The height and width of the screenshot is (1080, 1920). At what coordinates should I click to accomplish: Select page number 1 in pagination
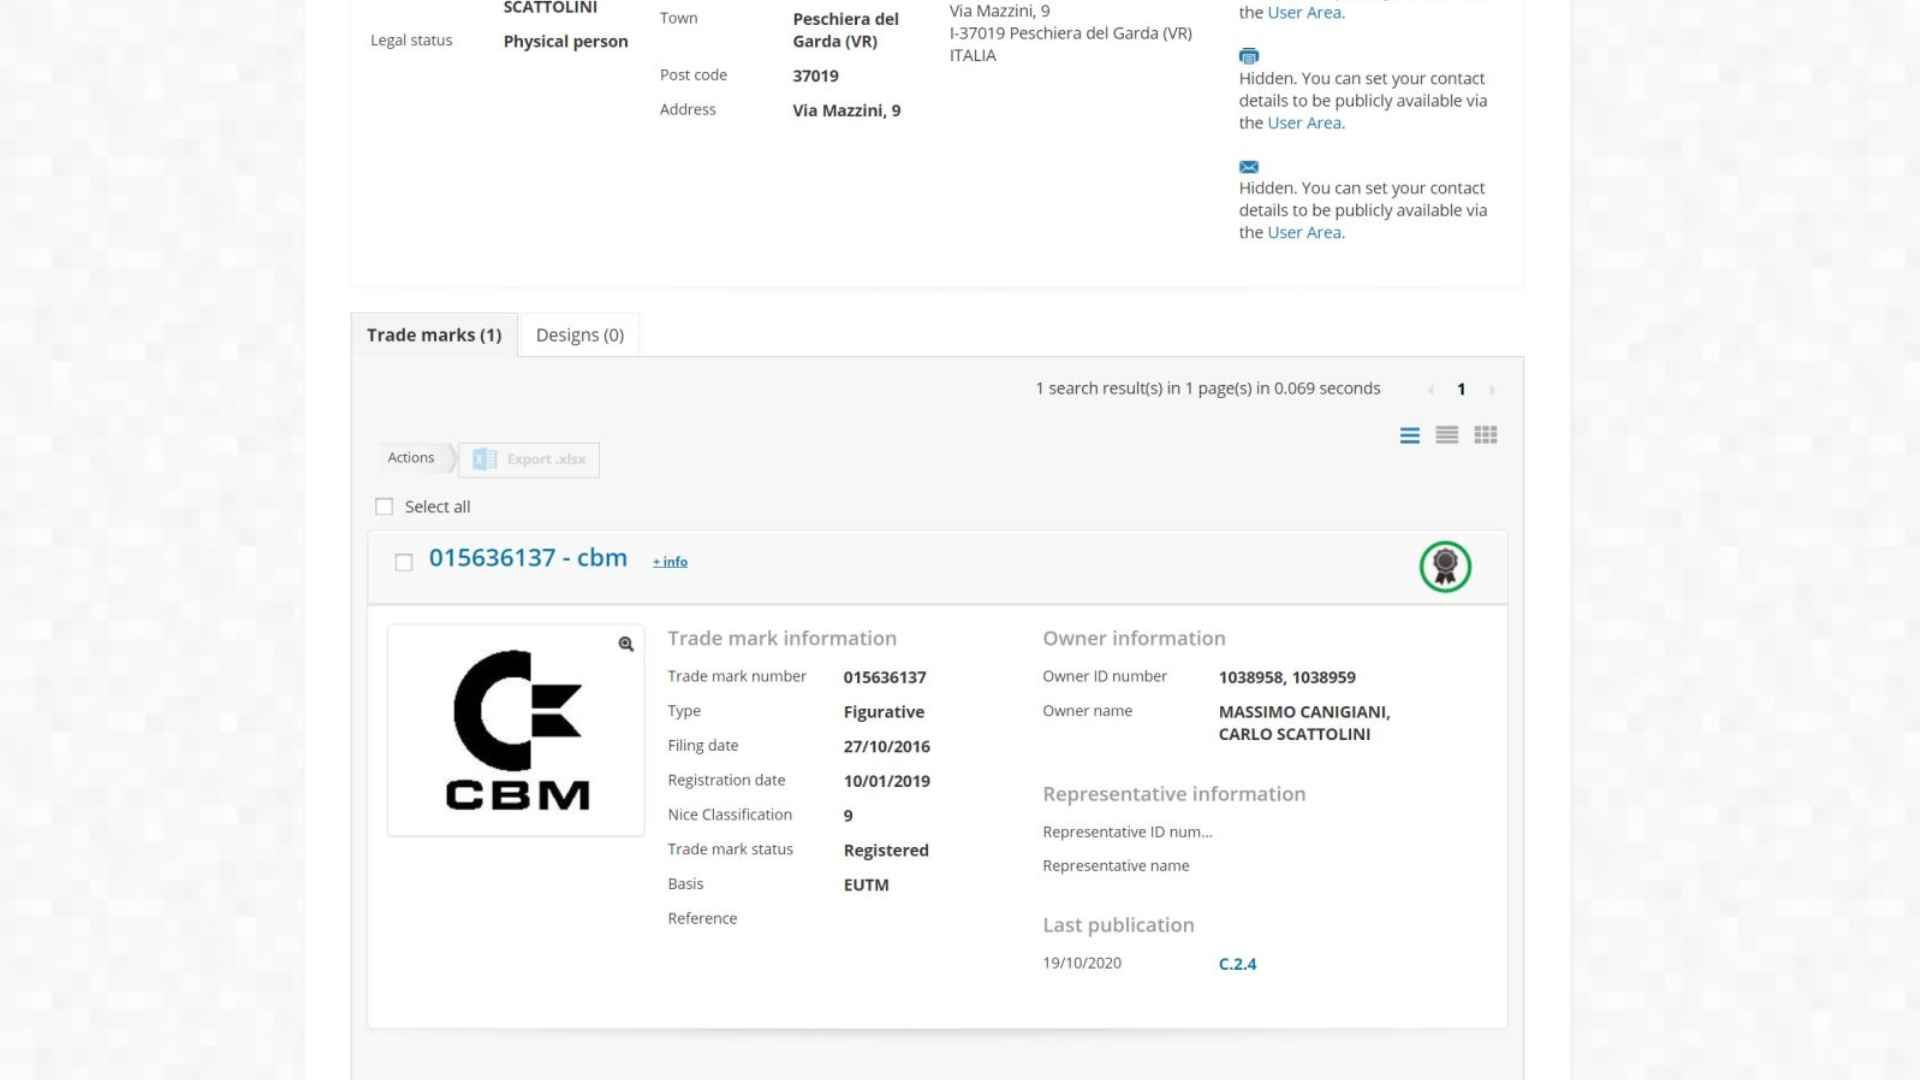1461,390
